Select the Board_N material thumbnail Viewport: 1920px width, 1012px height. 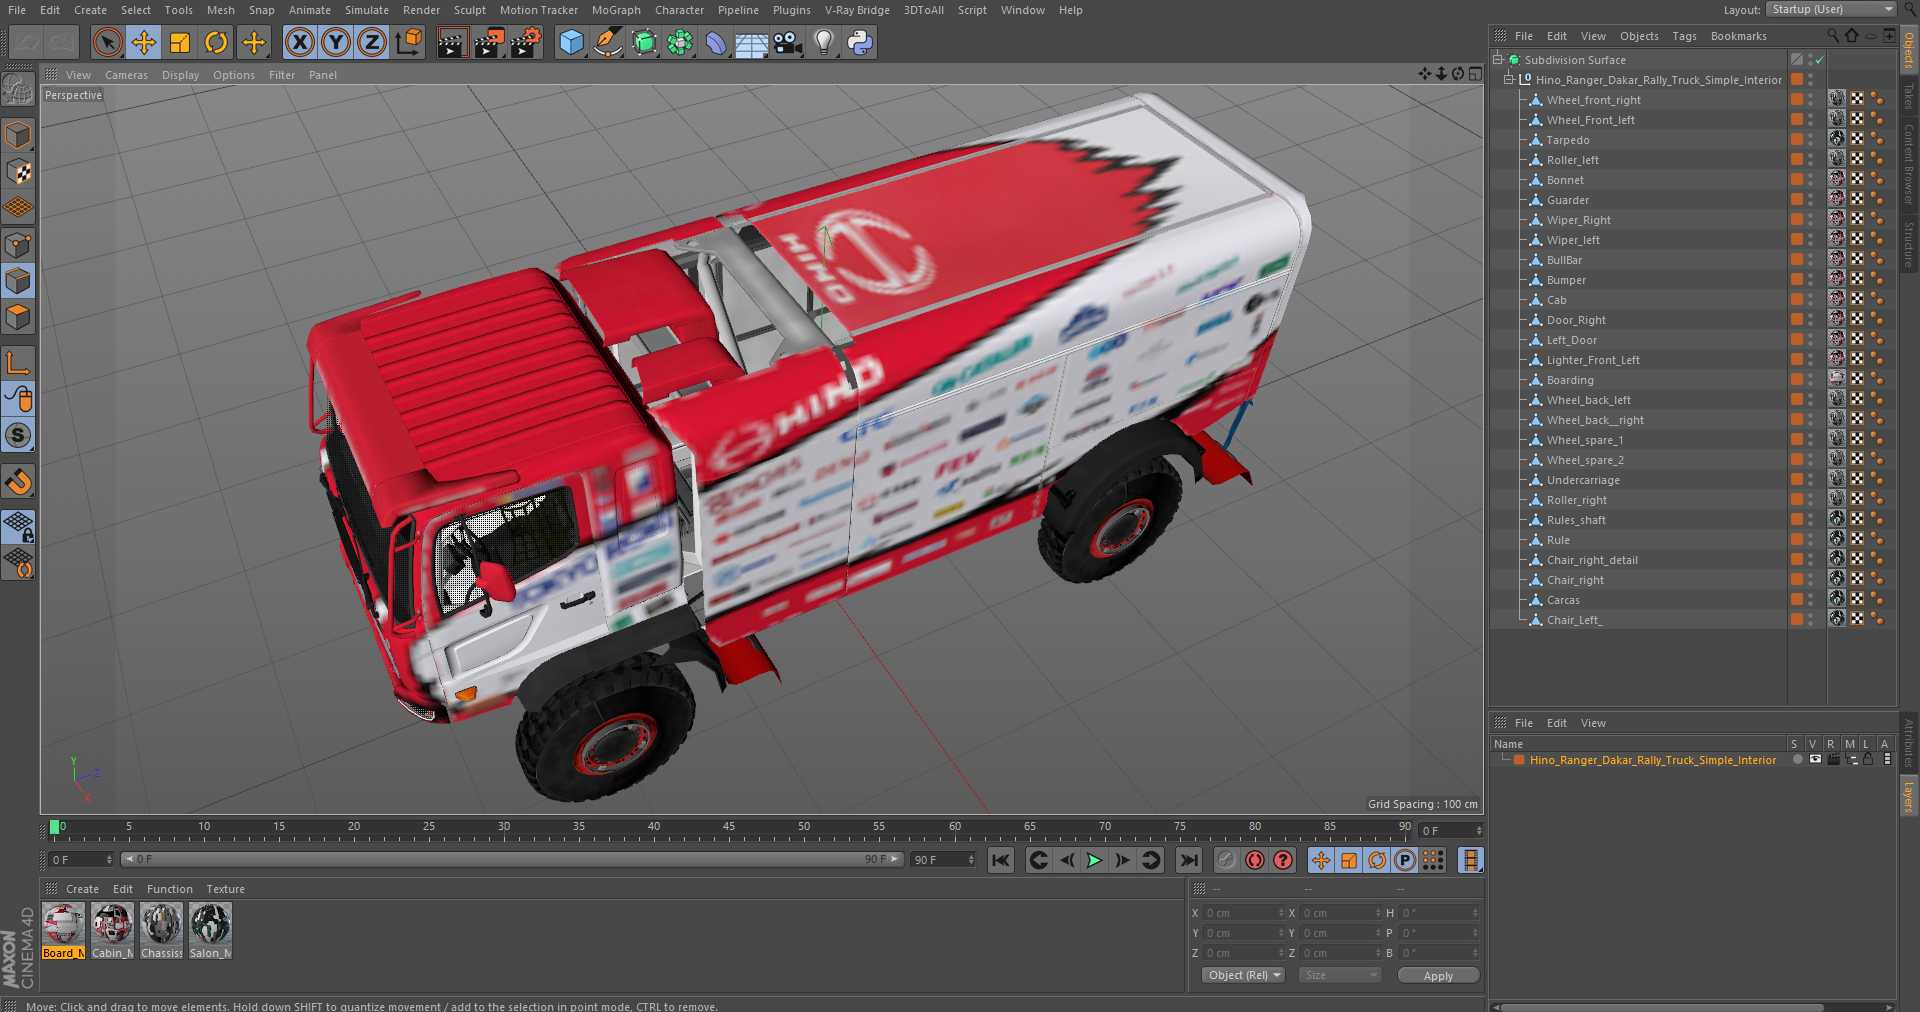(x=63, y=931)
